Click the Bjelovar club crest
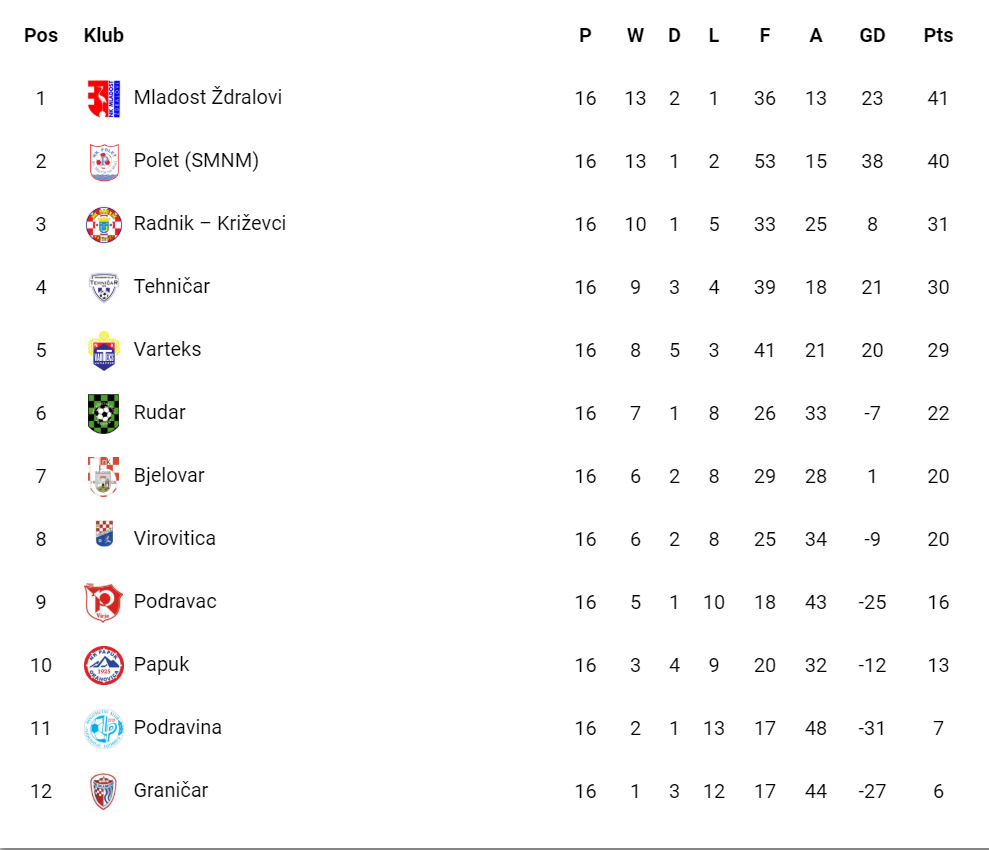This screenshot has width=989, height=850. (x=103, y=477)
